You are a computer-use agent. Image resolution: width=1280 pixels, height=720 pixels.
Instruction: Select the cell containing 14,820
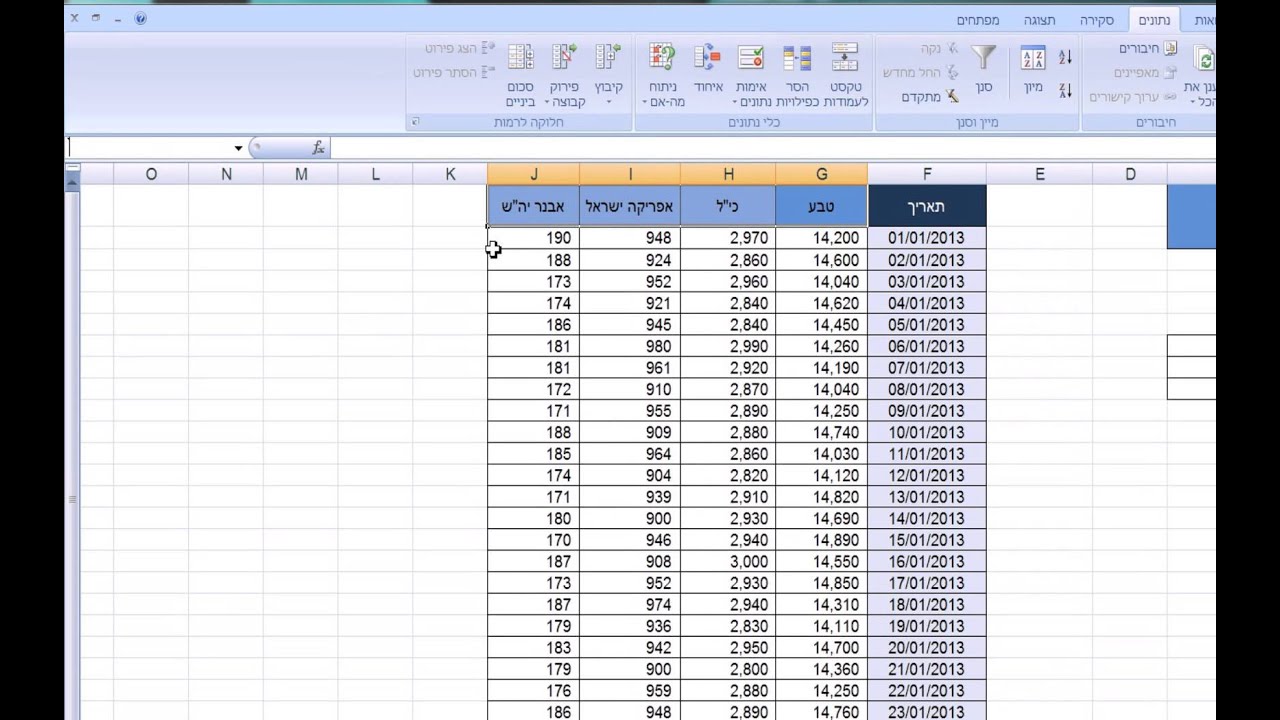tap(821, 497)
